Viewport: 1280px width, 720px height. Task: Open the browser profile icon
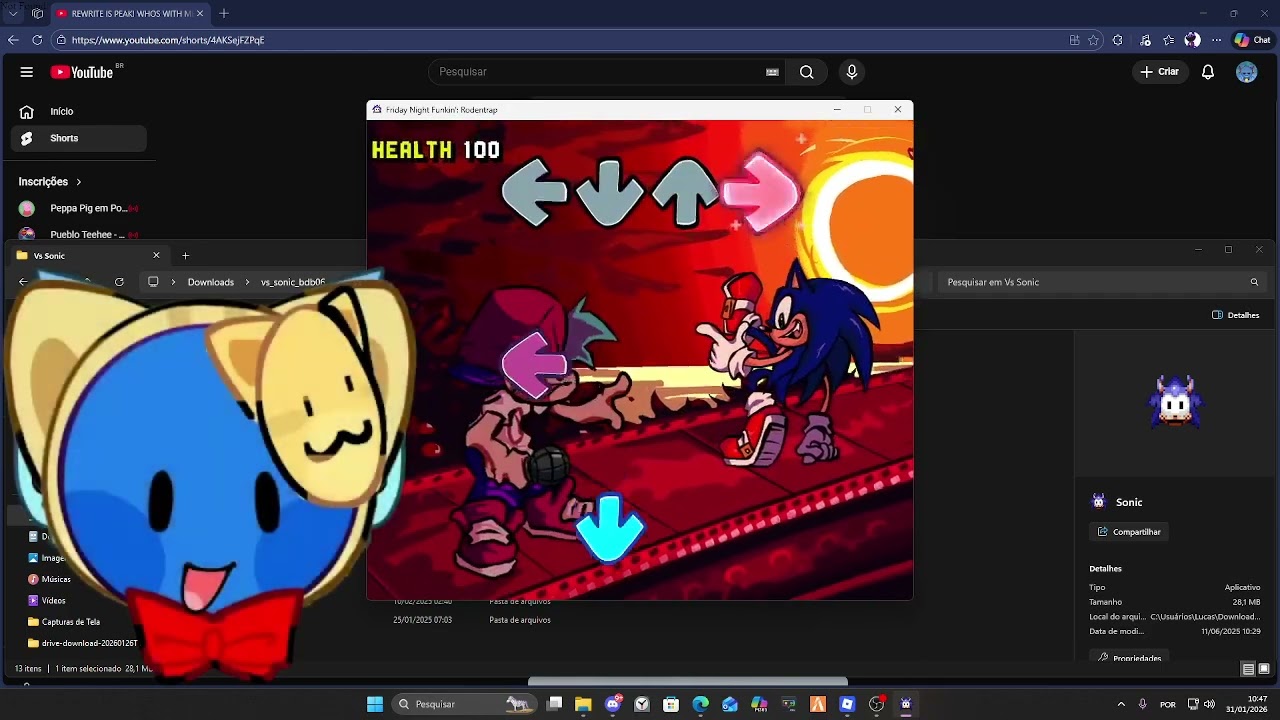(1192, 40)
